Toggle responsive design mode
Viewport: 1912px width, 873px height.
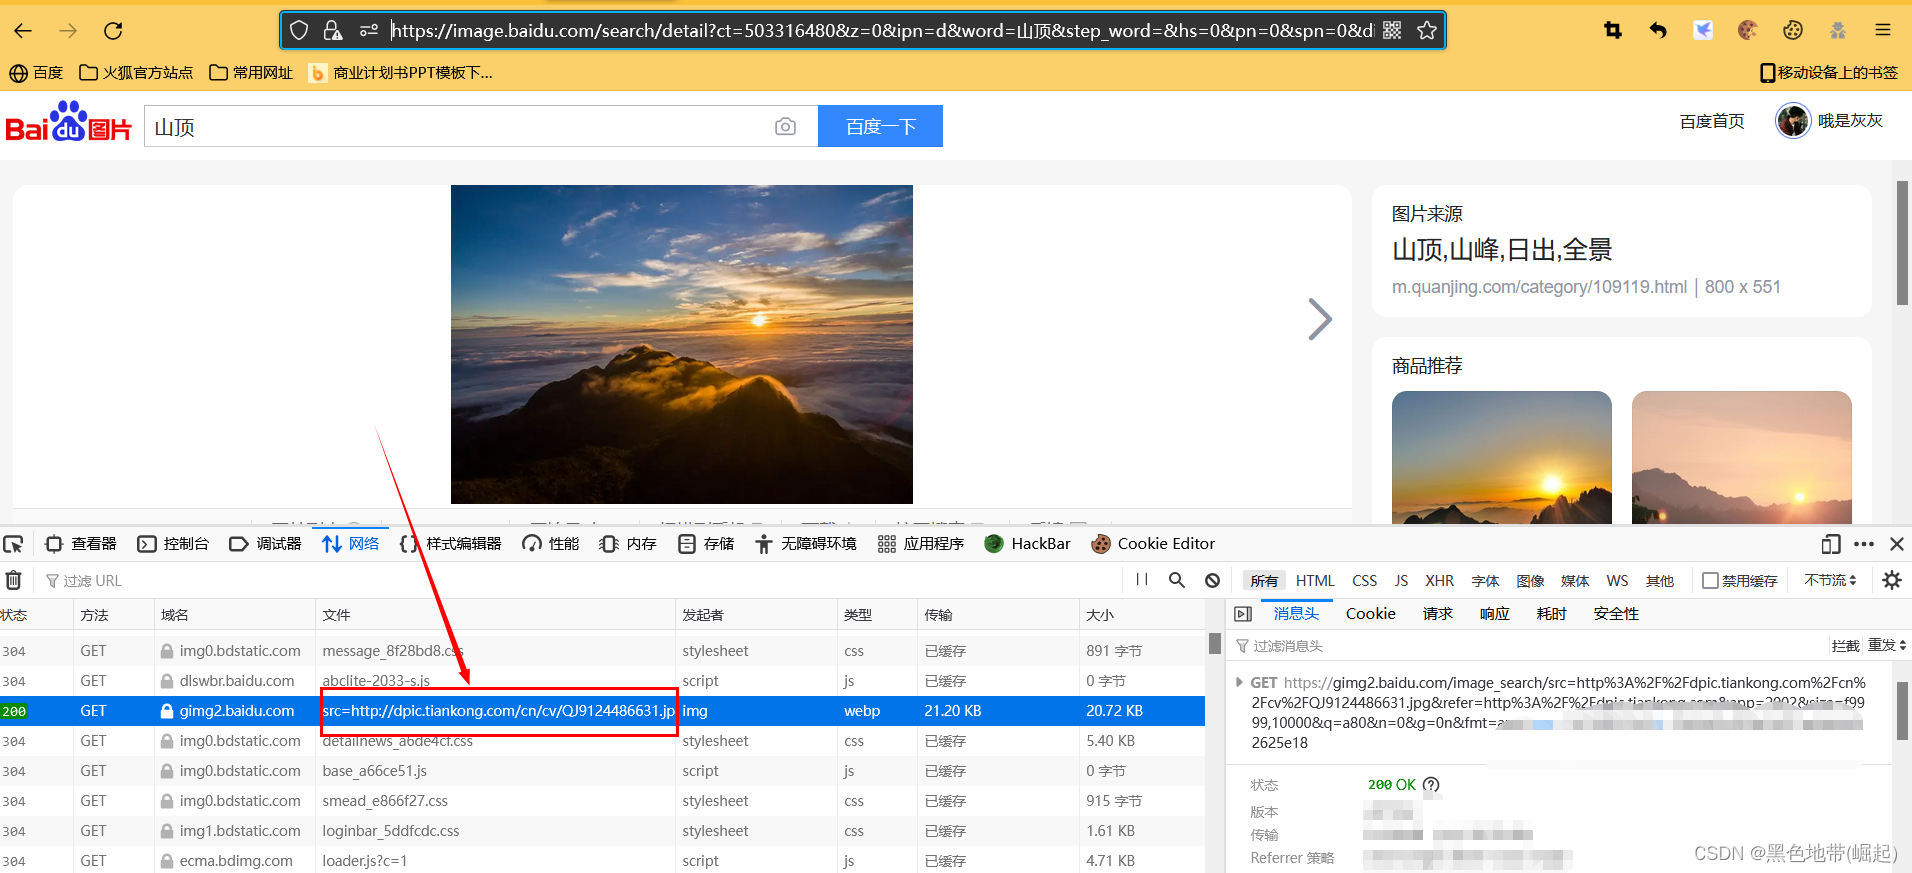tap(1831, 544)
